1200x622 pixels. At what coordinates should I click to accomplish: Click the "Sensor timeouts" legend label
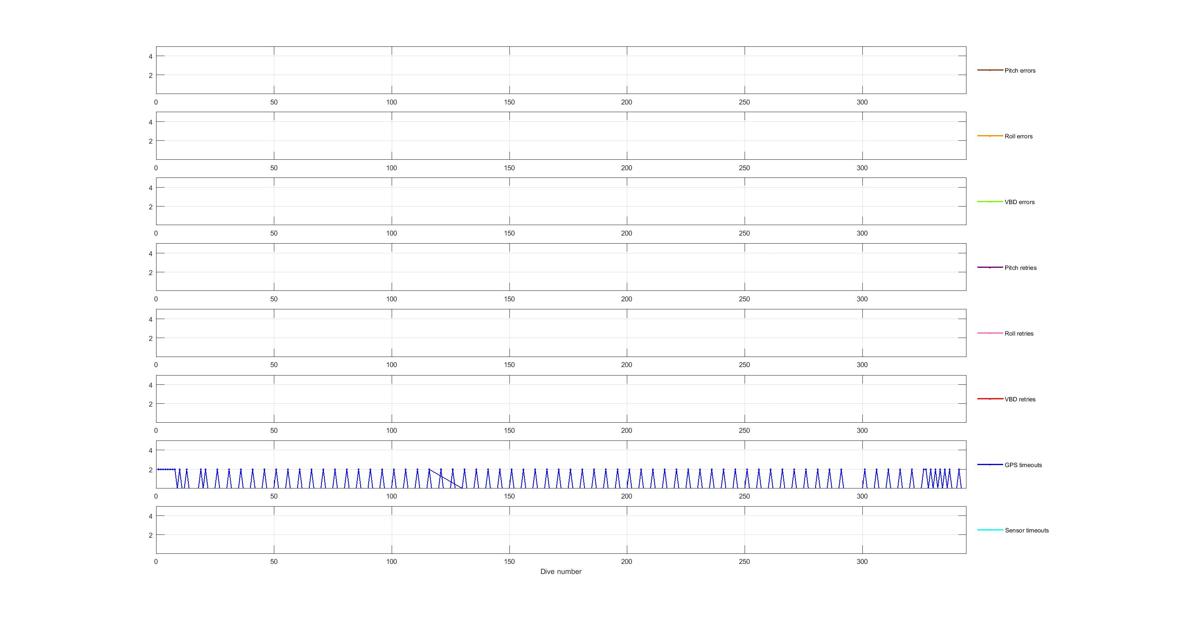pyautogui.click(x=1027, y=530)
